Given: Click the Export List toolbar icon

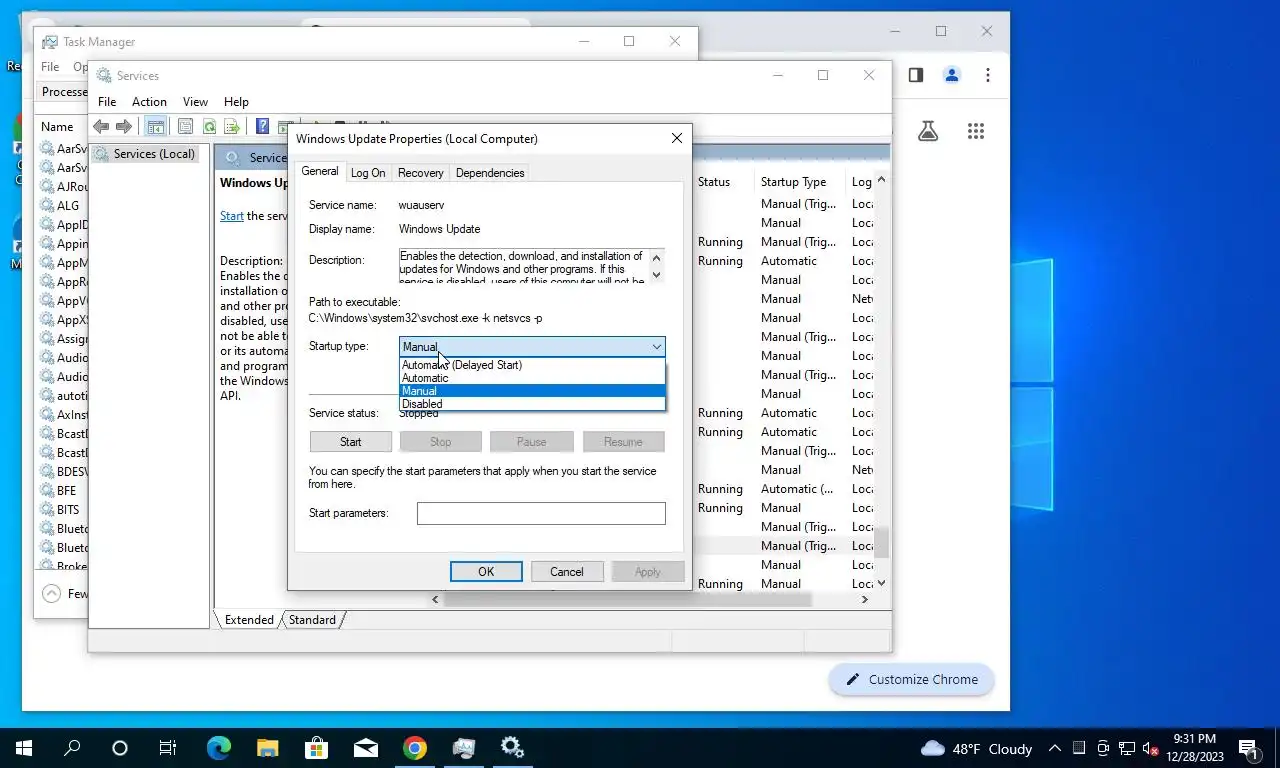Looking at the screenshot, I should pyautogui.click(x=232, y=126).
